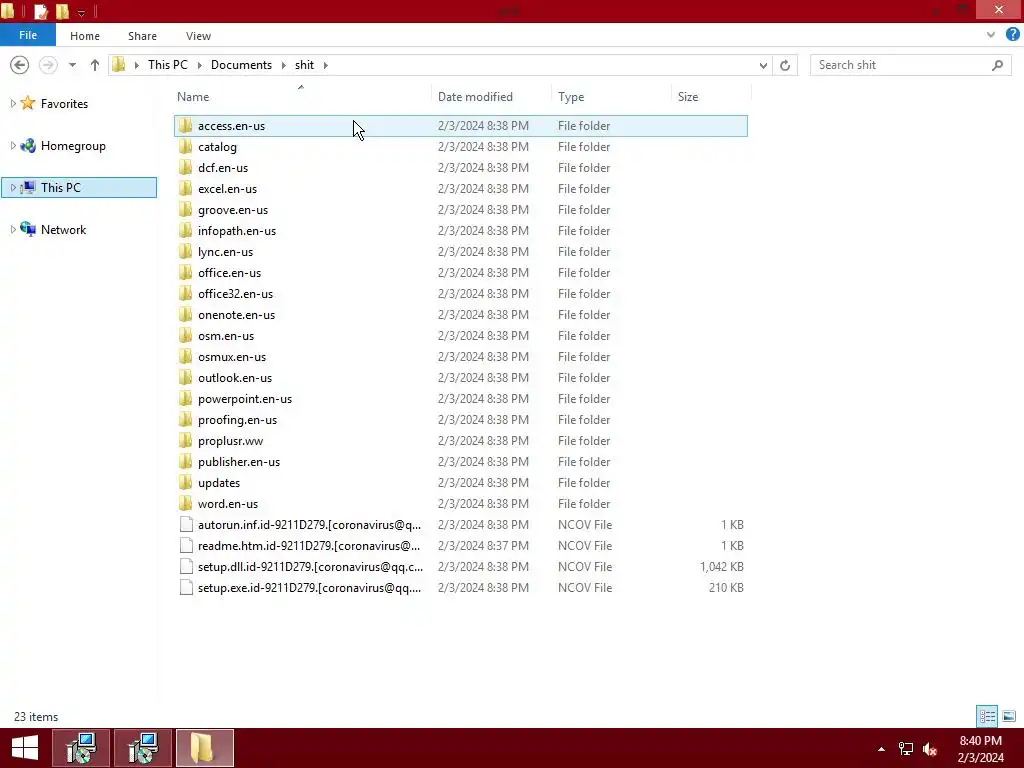
Task: Navigate to Documents in breadcrumb
Action: tap(241, 65)
